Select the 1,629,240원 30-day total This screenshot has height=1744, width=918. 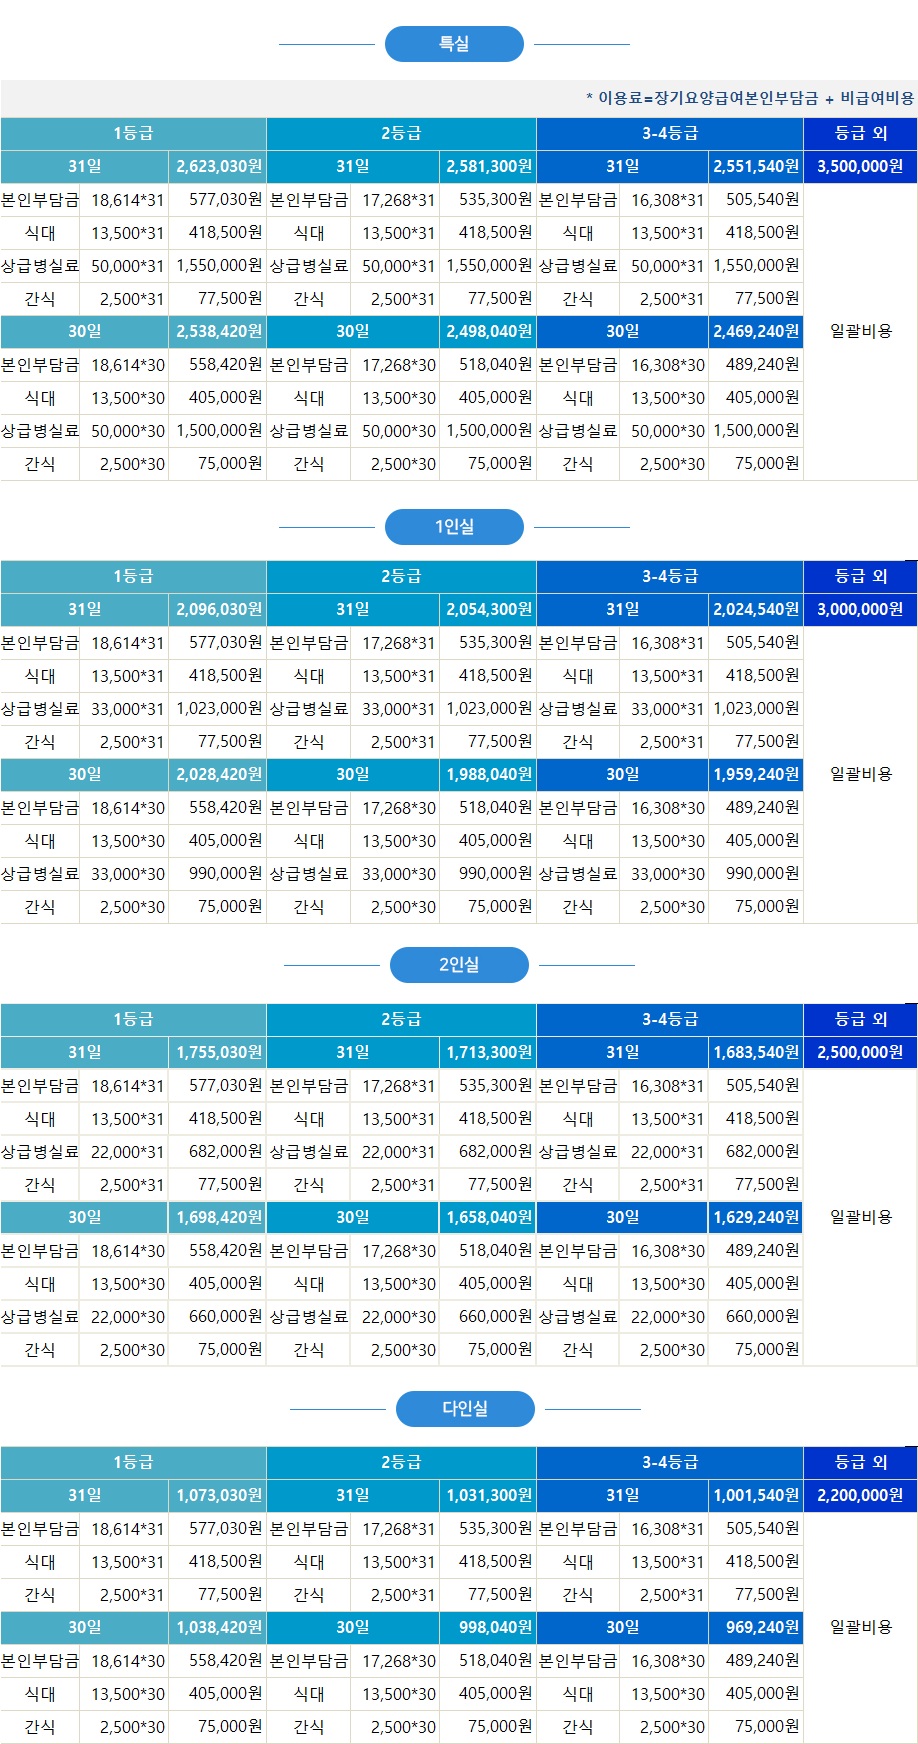pyautogui.click(x=756, y=1217)
